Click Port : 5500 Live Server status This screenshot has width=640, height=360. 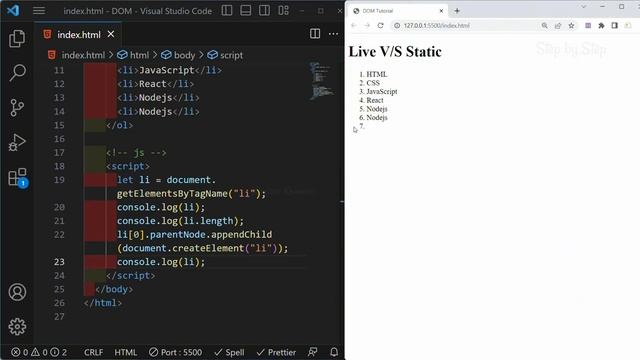pyautogui.click(x=176, y=352)
